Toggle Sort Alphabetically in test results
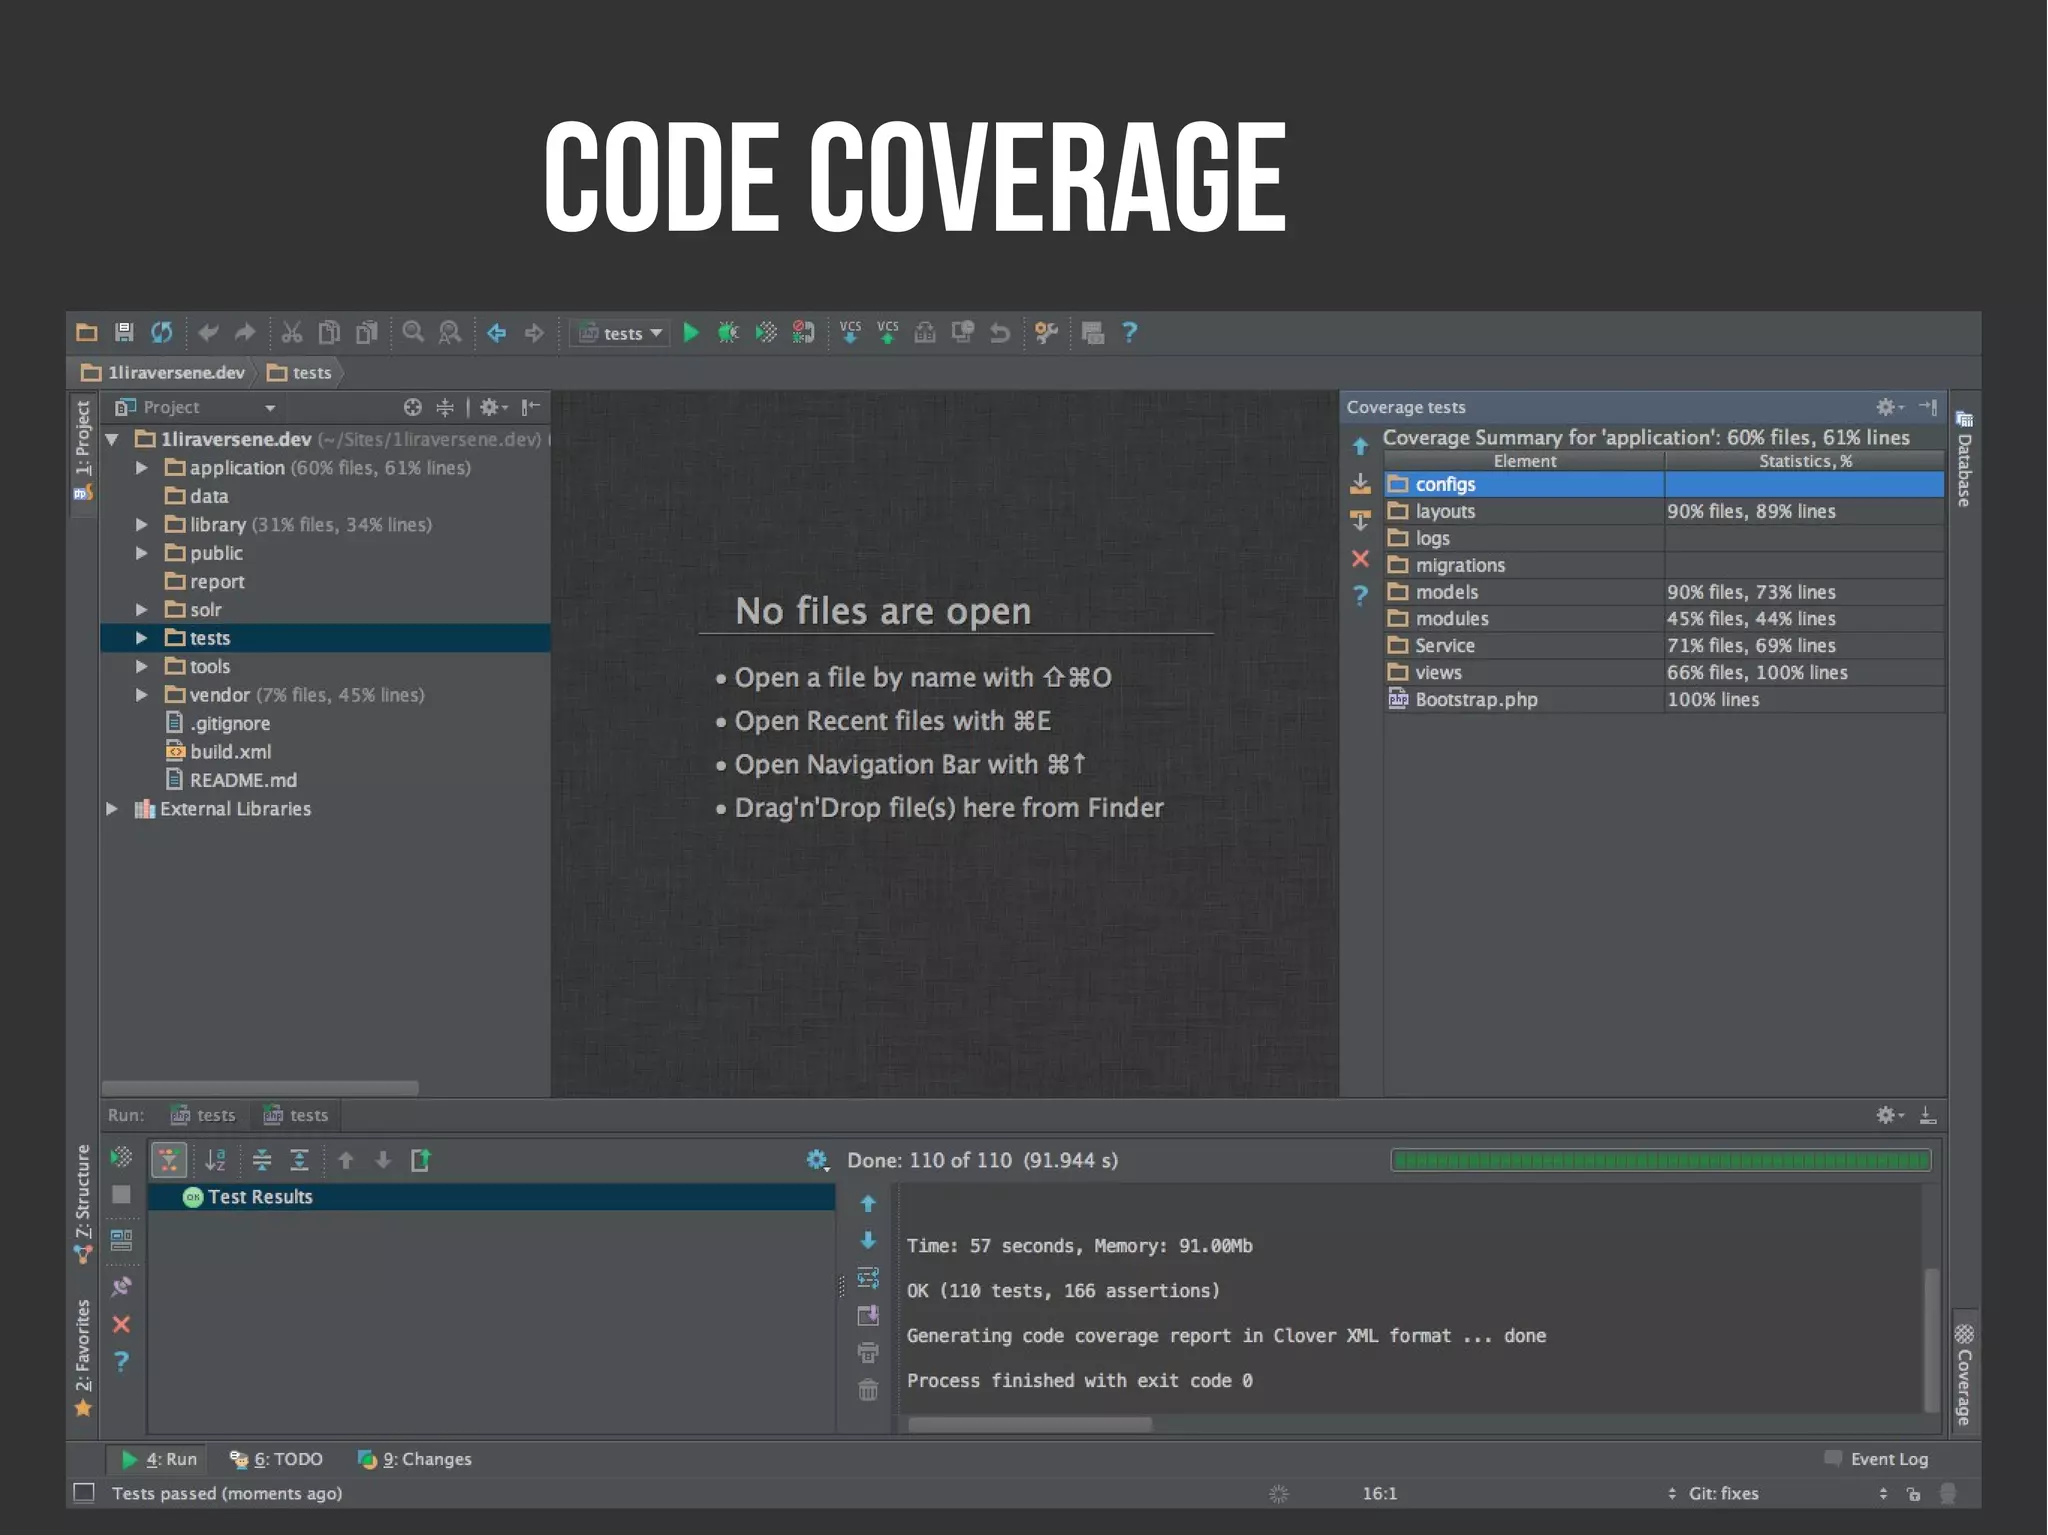 (215, 1160)
